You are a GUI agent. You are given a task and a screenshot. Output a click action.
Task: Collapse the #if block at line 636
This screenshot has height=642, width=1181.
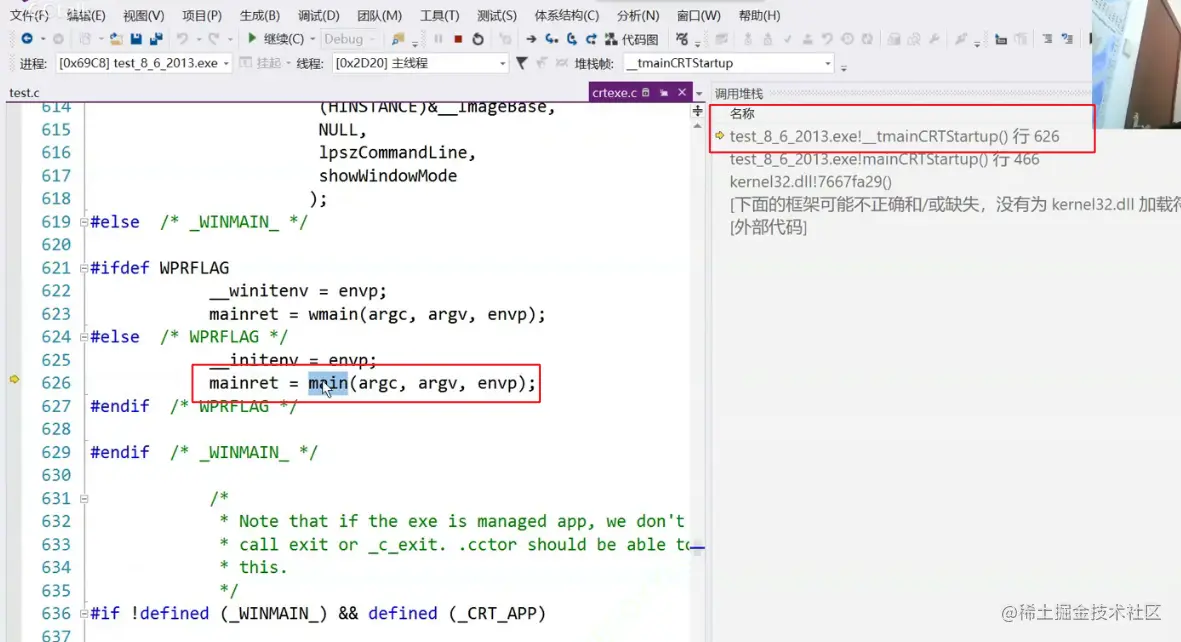click(84, 613)
